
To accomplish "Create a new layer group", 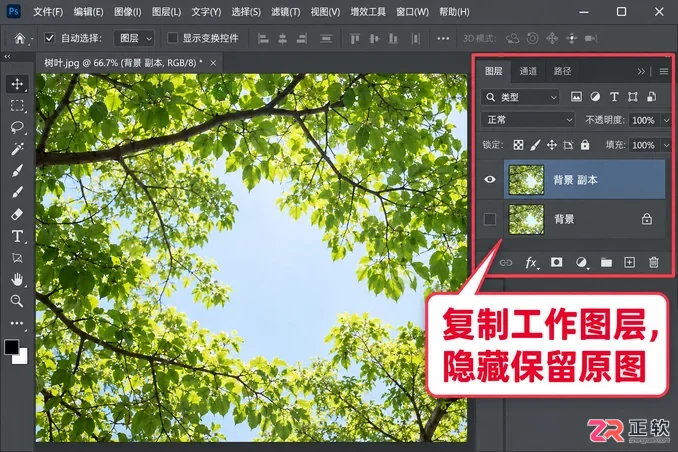I will 606,263.
